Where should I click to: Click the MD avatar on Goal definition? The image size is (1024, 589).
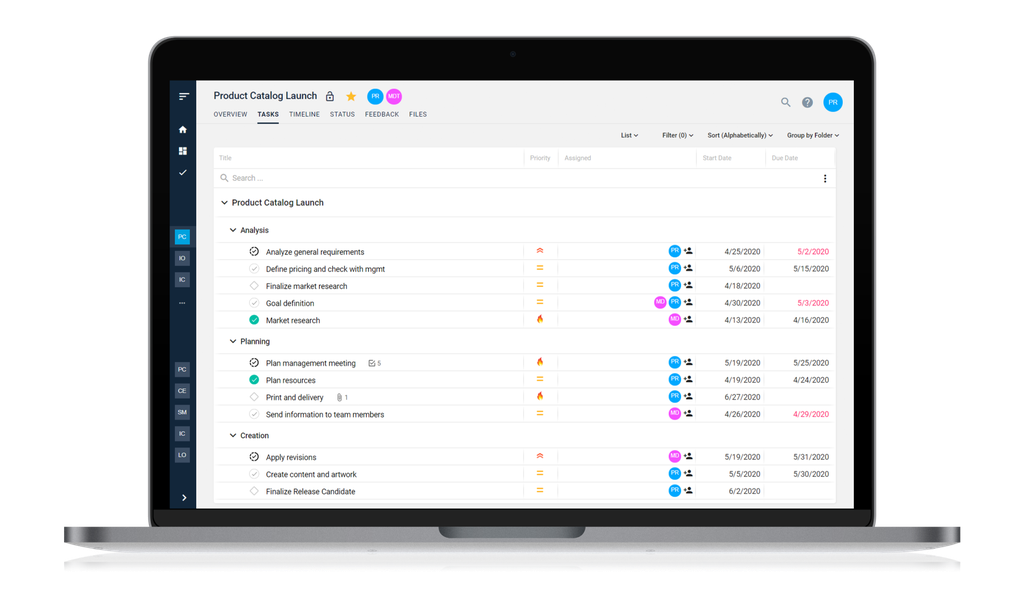pos(660,302)
